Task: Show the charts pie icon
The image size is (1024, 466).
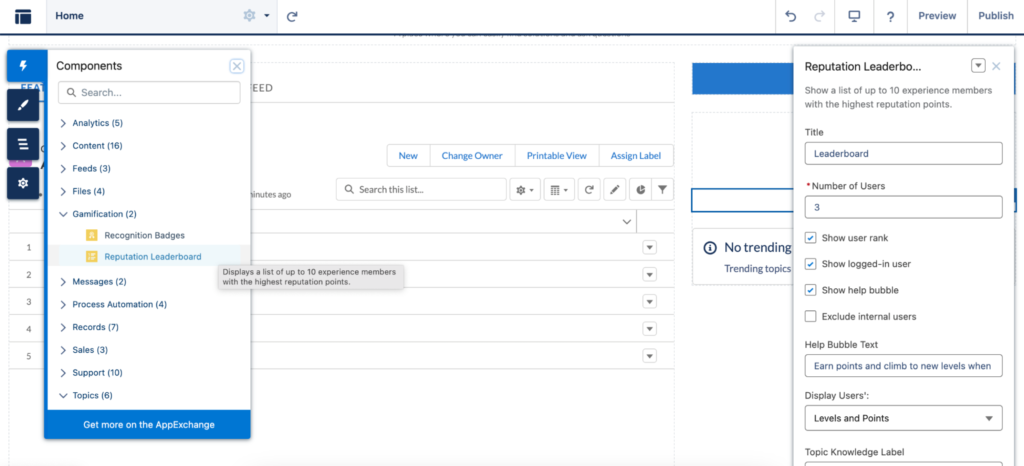Action: tap(640, 190)
